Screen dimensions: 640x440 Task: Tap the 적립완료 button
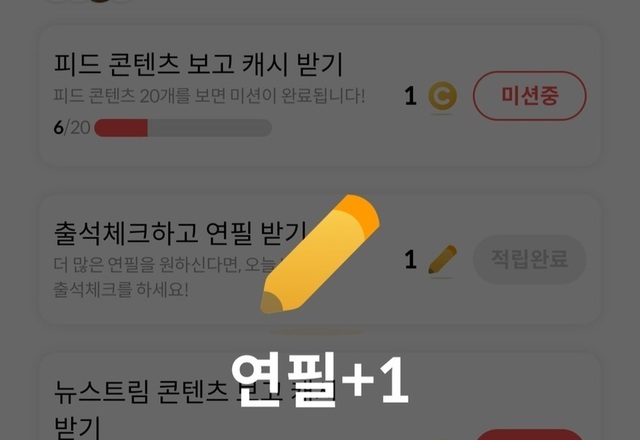pyautogui.click(x=529, y=259)
